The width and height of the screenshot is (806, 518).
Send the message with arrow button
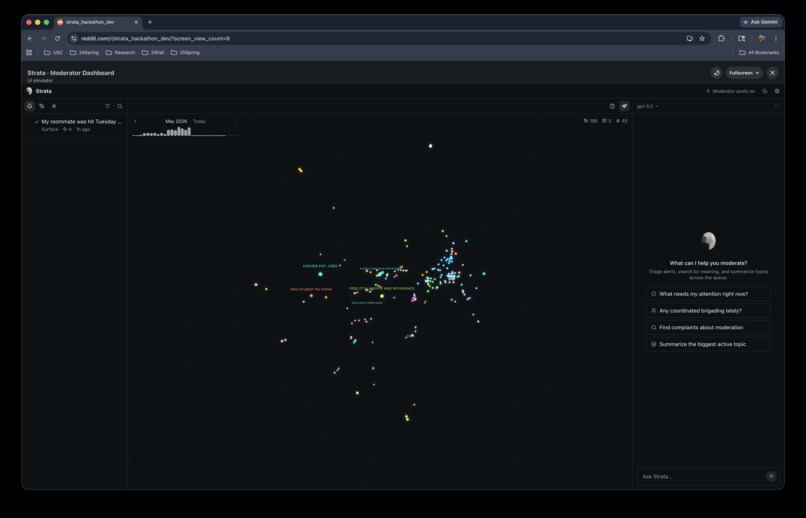click(771, 476)
